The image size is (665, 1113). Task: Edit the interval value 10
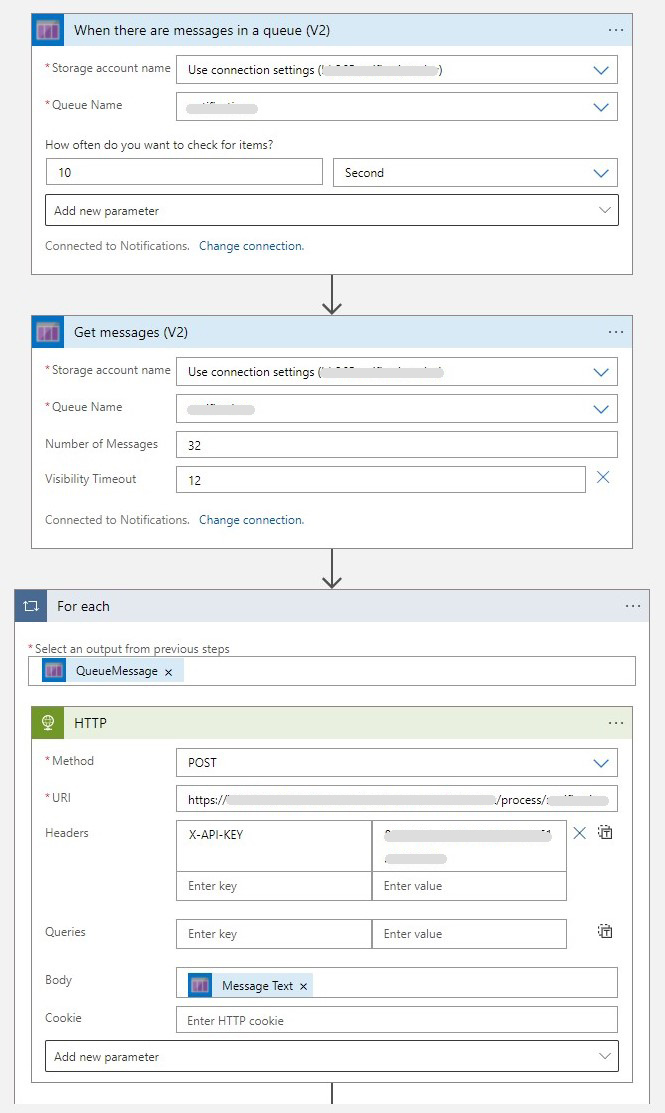(184, 172)
